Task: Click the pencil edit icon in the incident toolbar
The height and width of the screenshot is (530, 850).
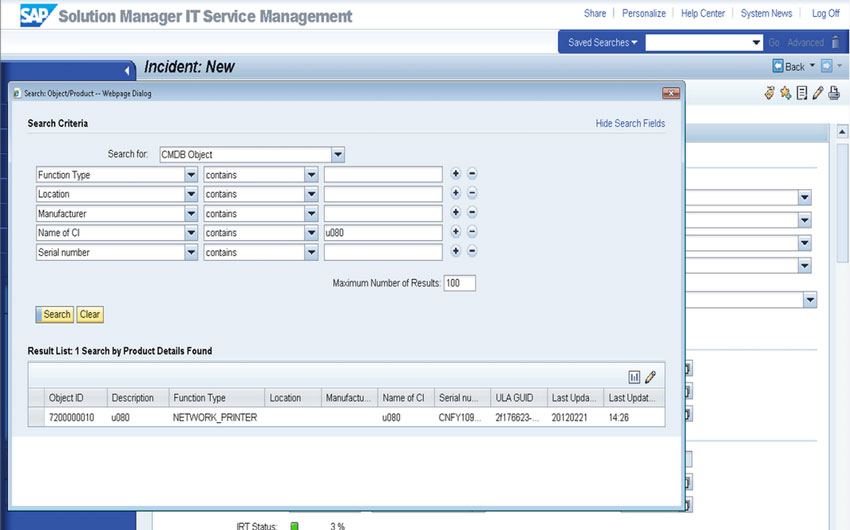Action: tap(817, 93)
